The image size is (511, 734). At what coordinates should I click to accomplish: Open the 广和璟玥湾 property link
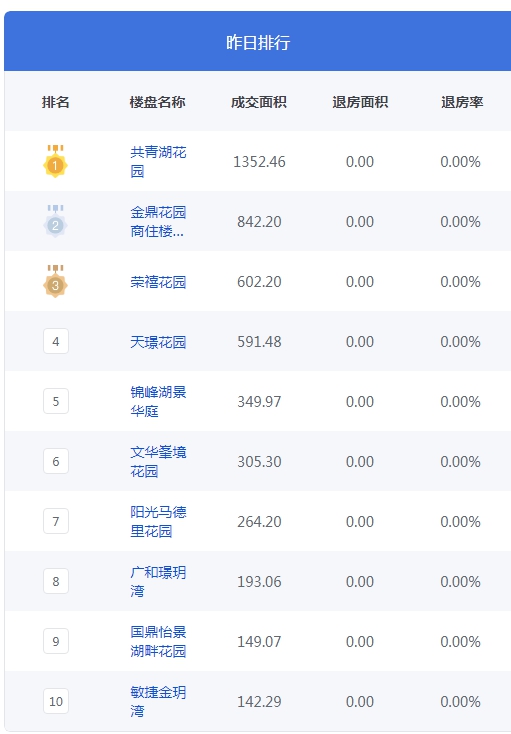tap(158, 581)
